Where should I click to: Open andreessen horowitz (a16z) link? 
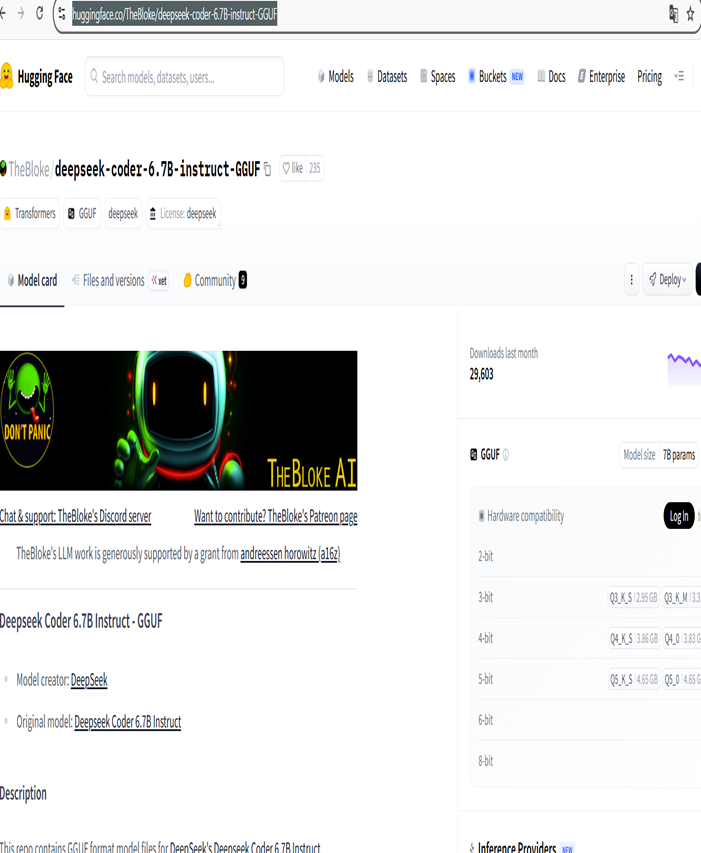click(290, 554)
